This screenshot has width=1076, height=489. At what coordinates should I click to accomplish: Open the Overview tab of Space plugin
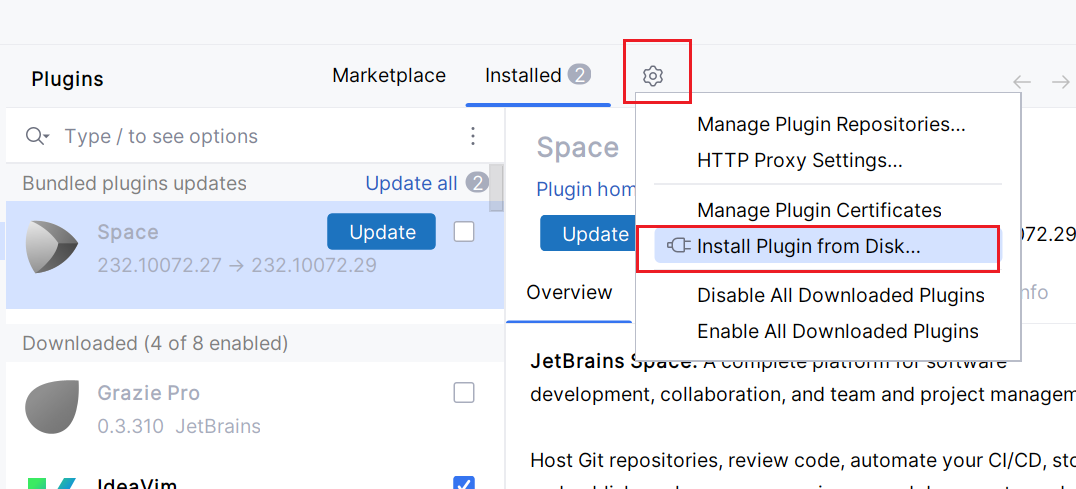(x=569, y=292)
